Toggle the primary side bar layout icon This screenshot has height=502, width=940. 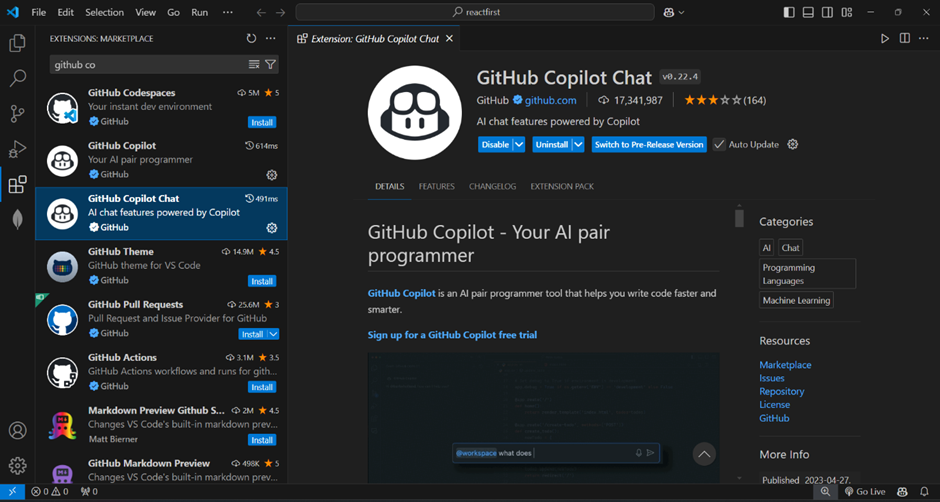tap(789, 12)
